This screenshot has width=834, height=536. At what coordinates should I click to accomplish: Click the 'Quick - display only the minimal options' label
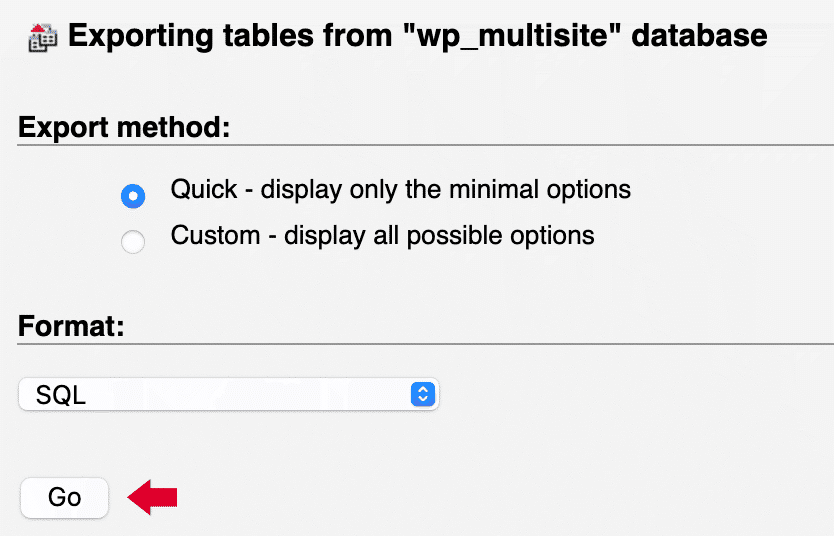[x=400, y=189]
